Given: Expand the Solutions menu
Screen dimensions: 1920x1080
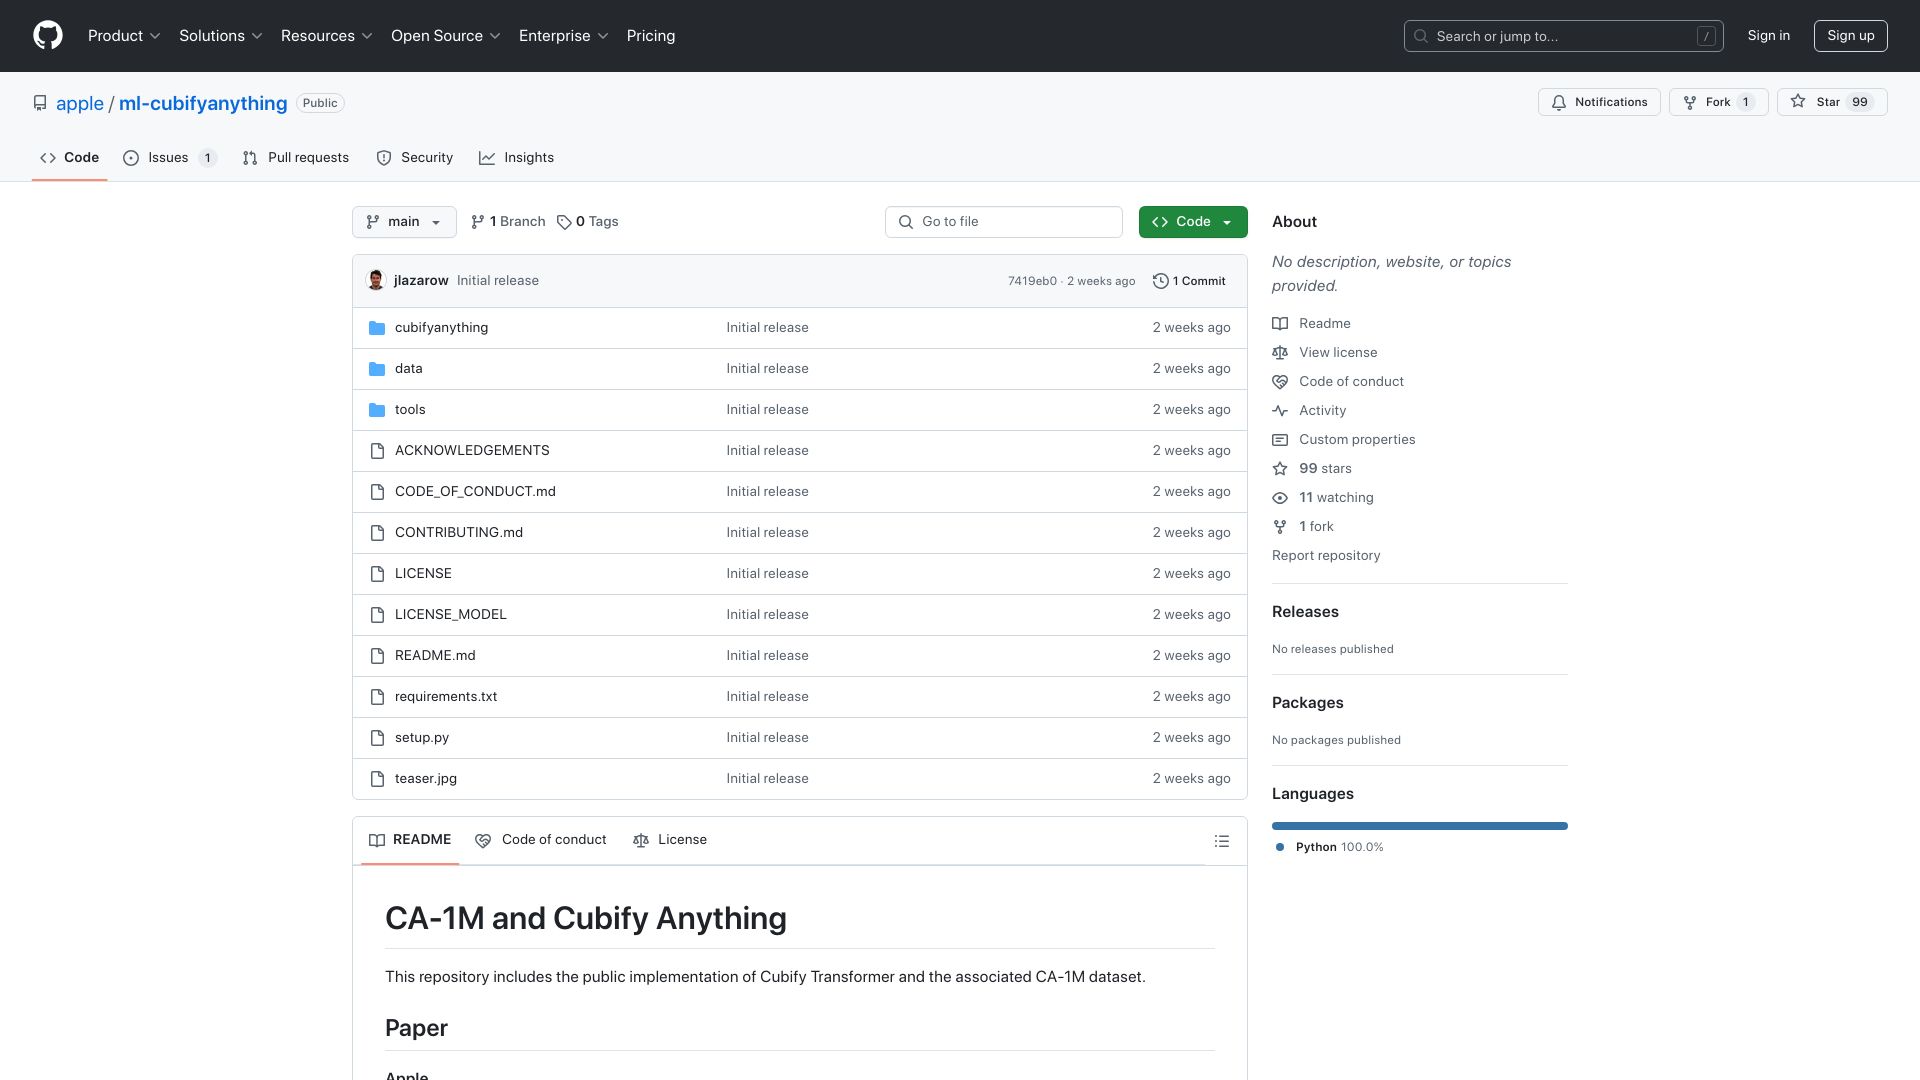Looking at the screenshot, I should coord(220,36).
